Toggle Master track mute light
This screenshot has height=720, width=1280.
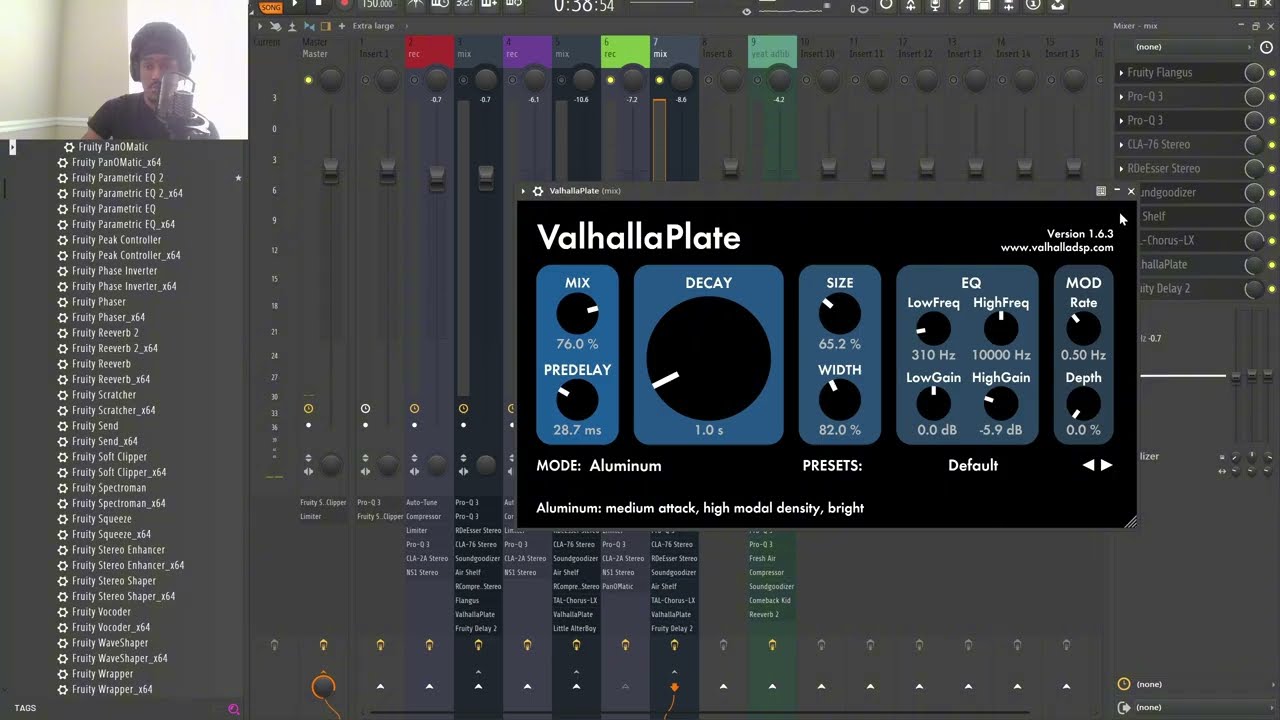[308, 80]
